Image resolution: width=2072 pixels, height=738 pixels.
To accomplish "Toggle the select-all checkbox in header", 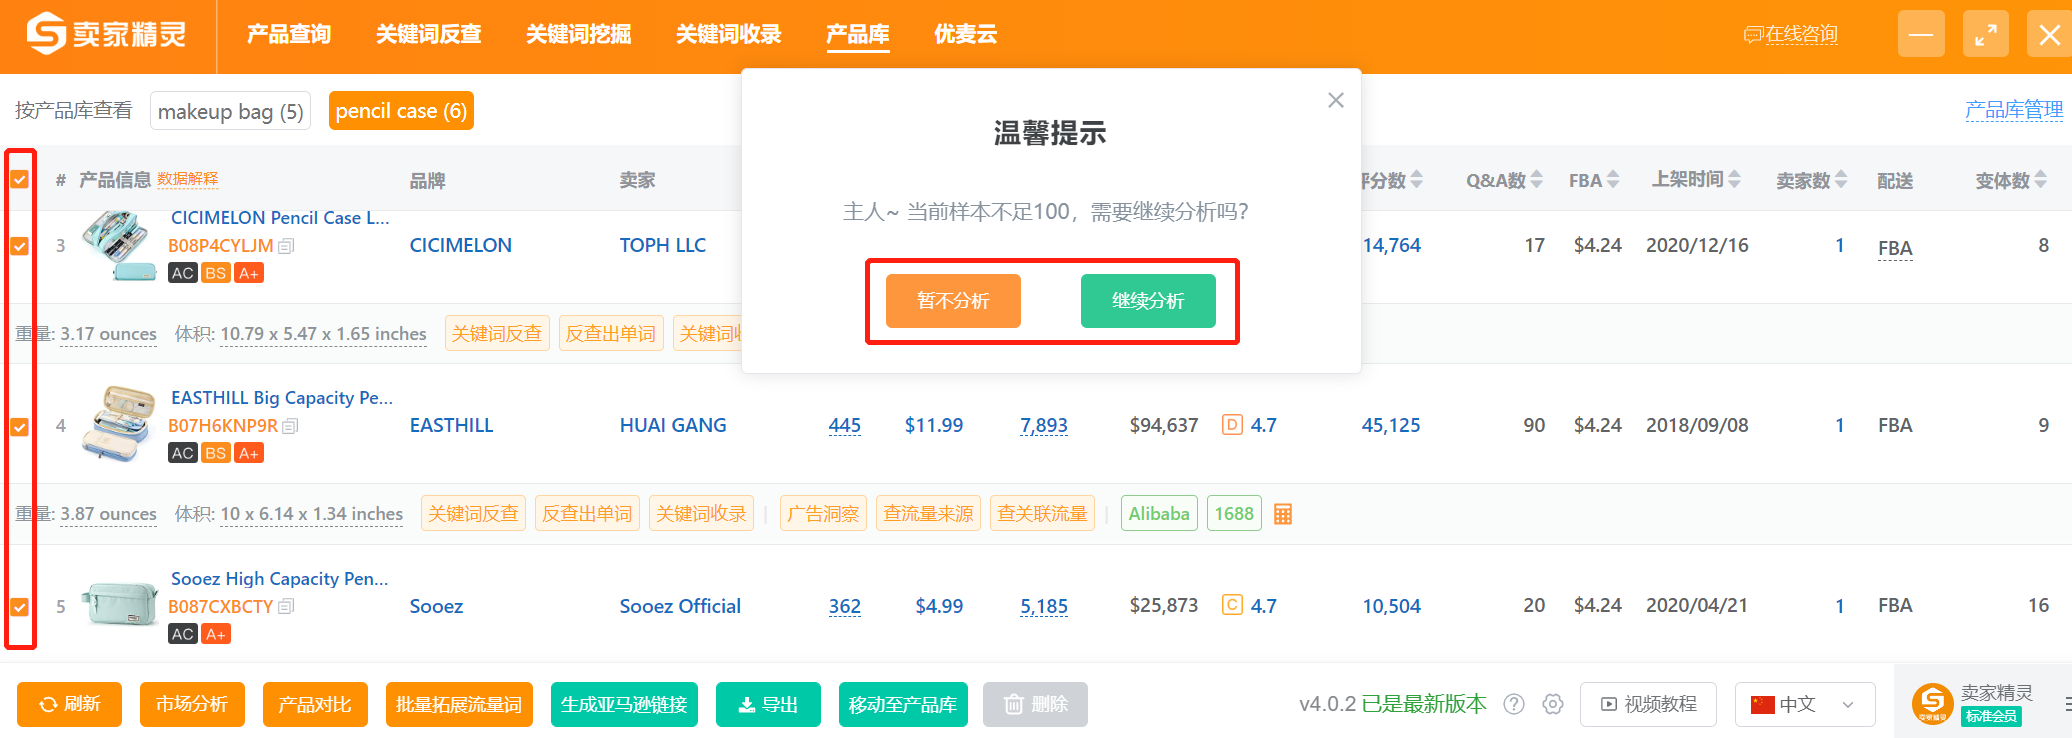I will pos(19,180).
